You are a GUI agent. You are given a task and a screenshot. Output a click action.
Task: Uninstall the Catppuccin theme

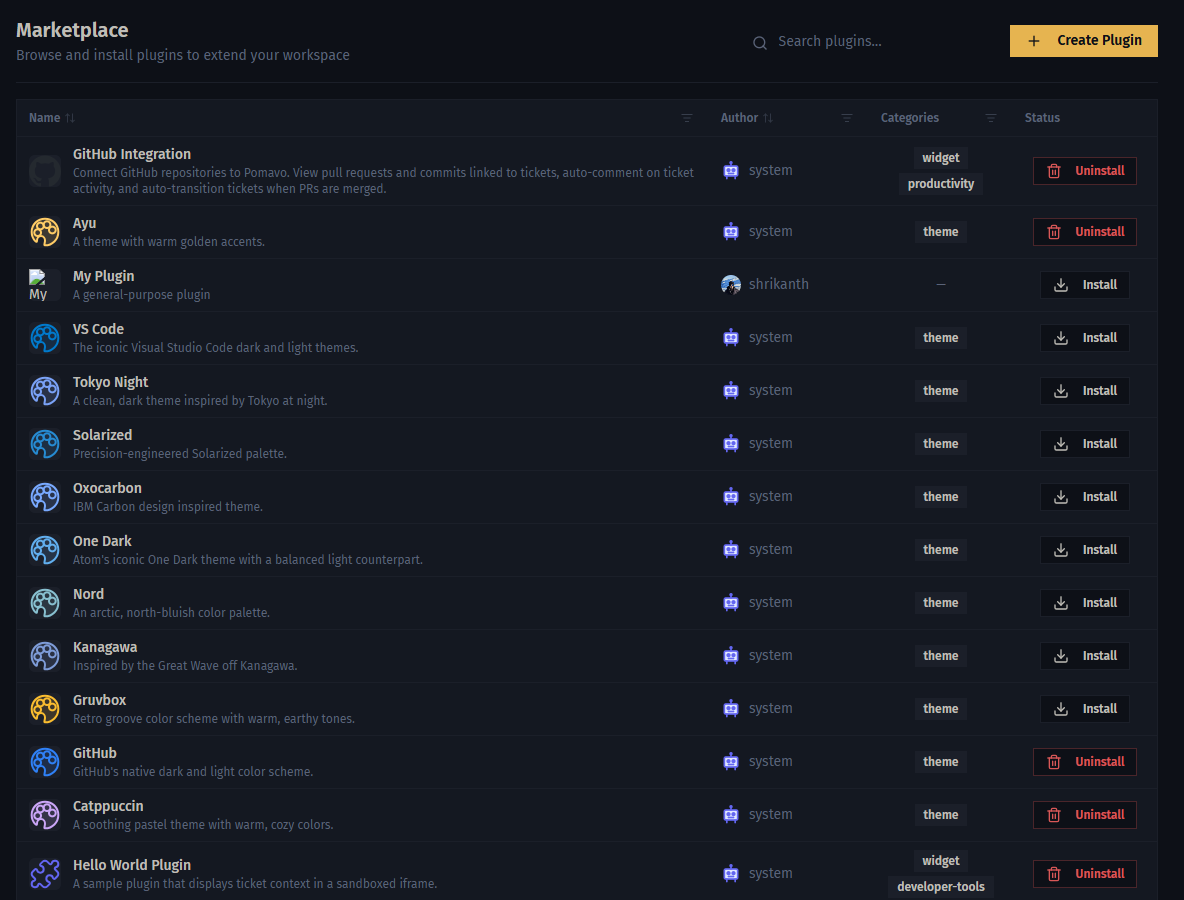pos(1084,815)
